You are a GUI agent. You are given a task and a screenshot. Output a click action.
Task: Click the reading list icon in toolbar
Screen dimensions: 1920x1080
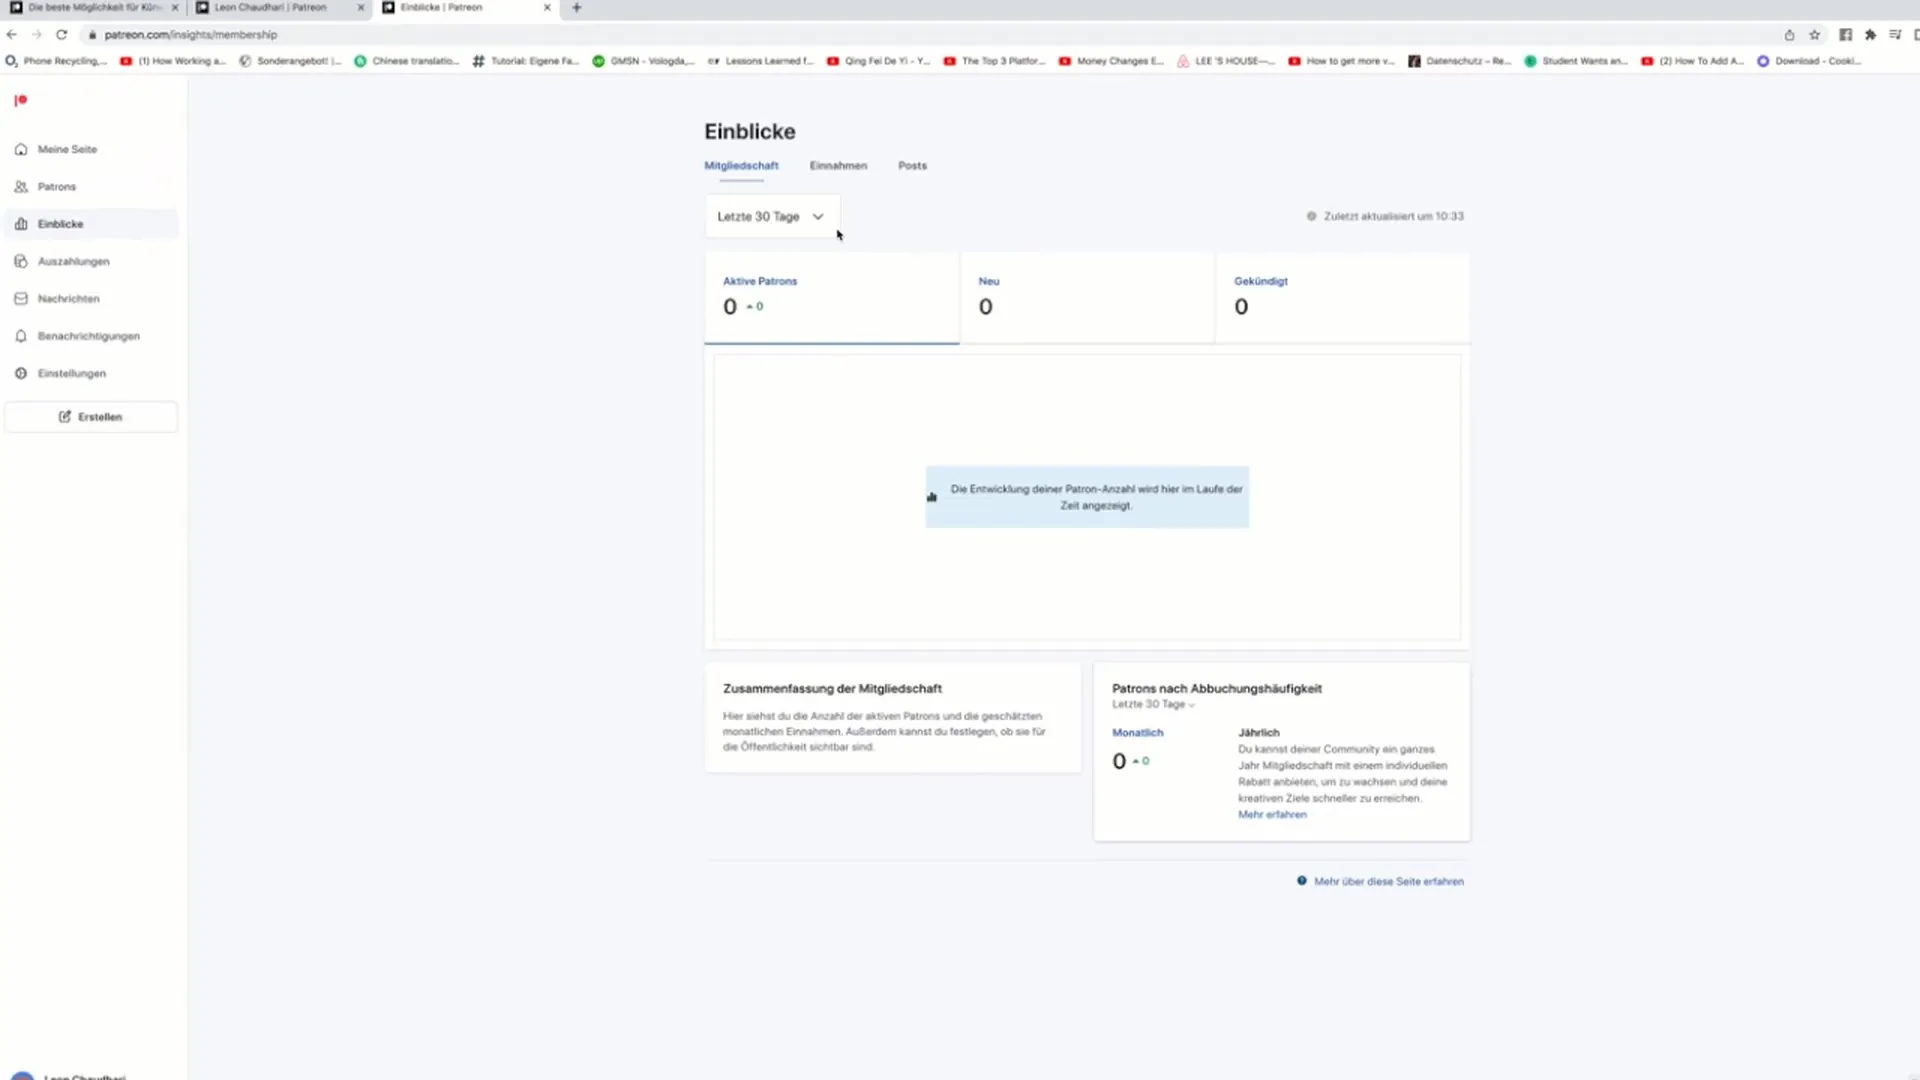(x=1895, y=35)
